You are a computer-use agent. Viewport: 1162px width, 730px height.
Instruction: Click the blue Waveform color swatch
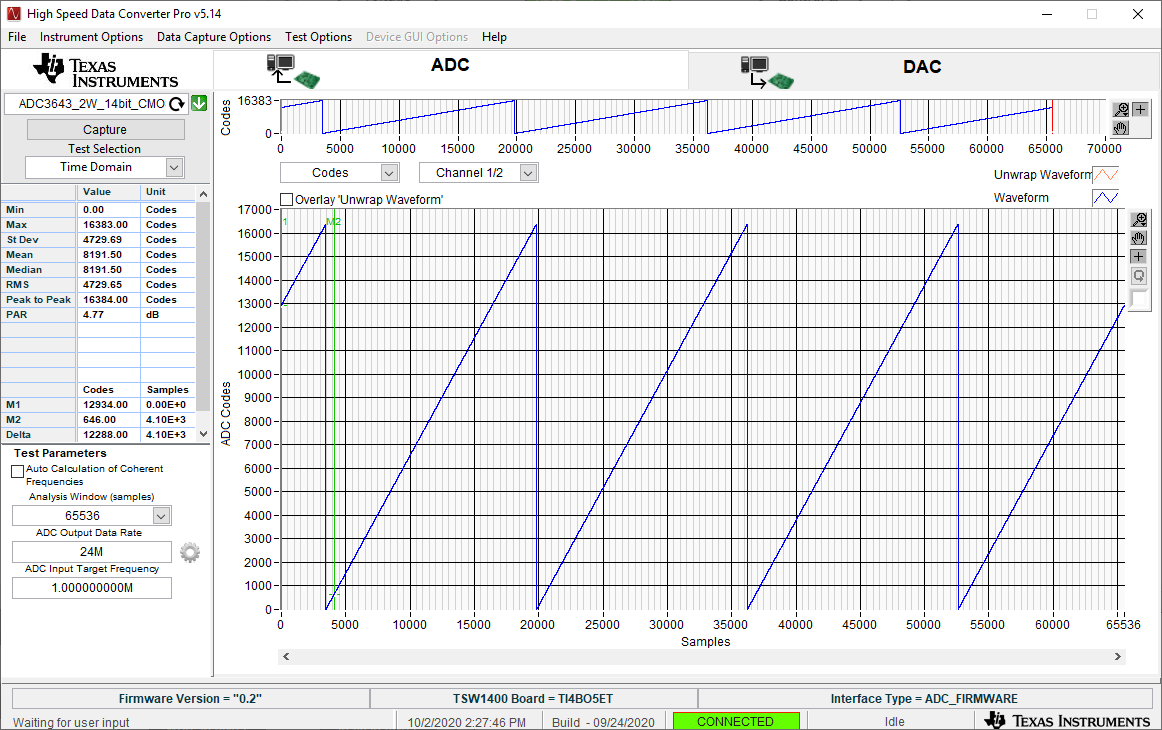[1105, 198]
